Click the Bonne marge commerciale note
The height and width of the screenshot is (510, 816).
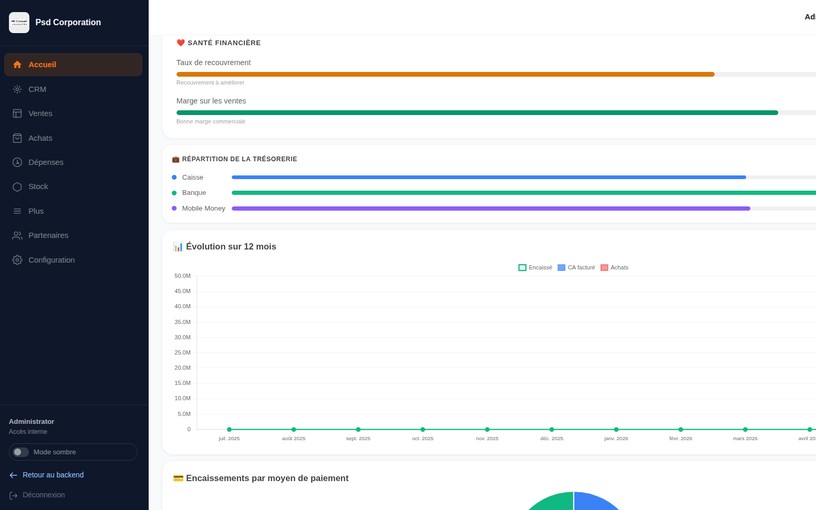[211, 122]
